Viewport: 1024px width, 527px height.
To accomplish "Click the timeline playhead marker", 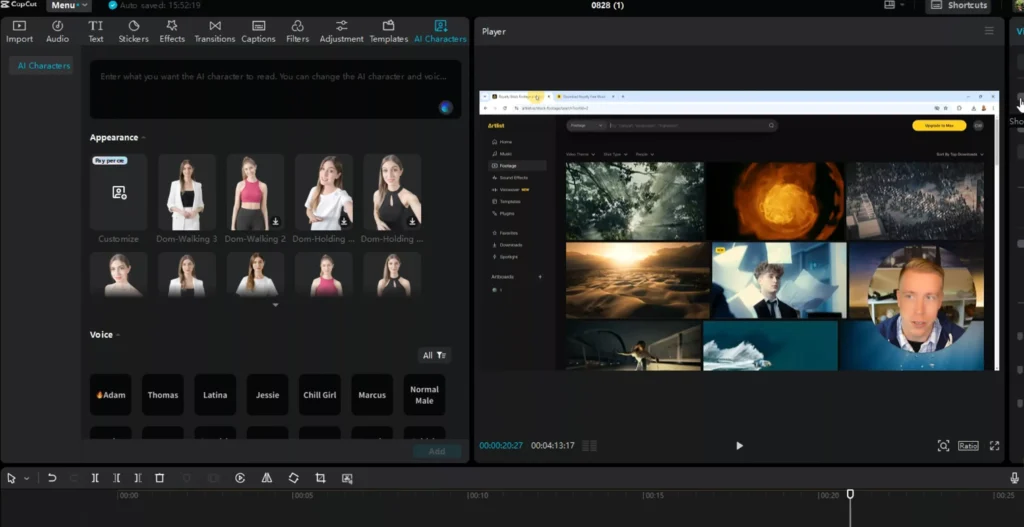I will click(x=850, y=494).
